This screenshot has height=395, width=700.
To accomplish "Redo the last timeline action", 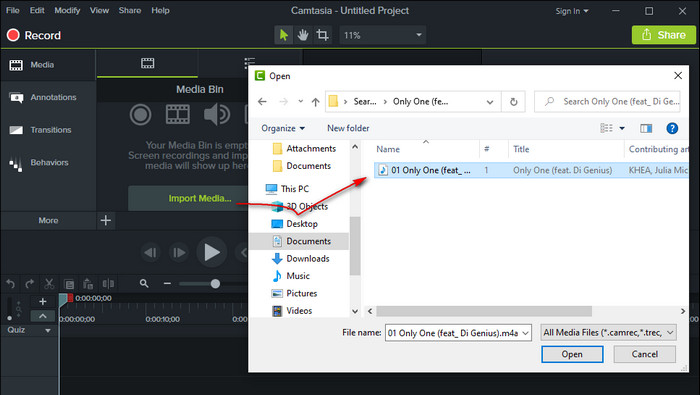I will coord(29,283).
